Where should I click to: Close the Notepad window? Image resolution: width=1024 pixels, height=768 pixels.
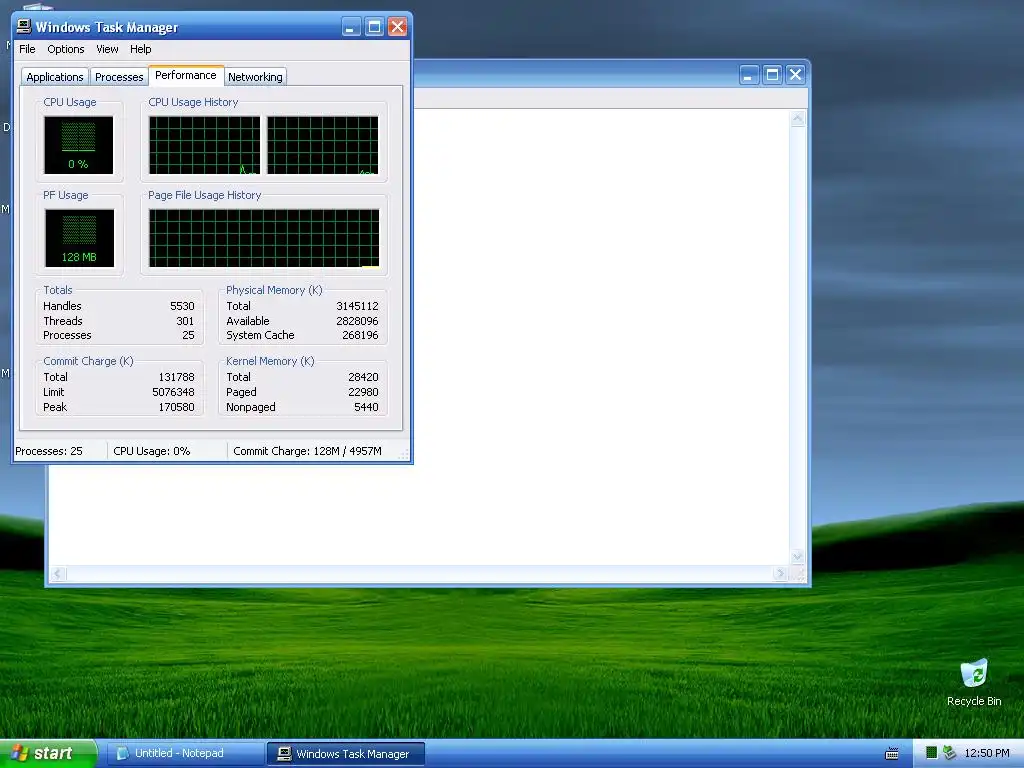tap(795, 74)
